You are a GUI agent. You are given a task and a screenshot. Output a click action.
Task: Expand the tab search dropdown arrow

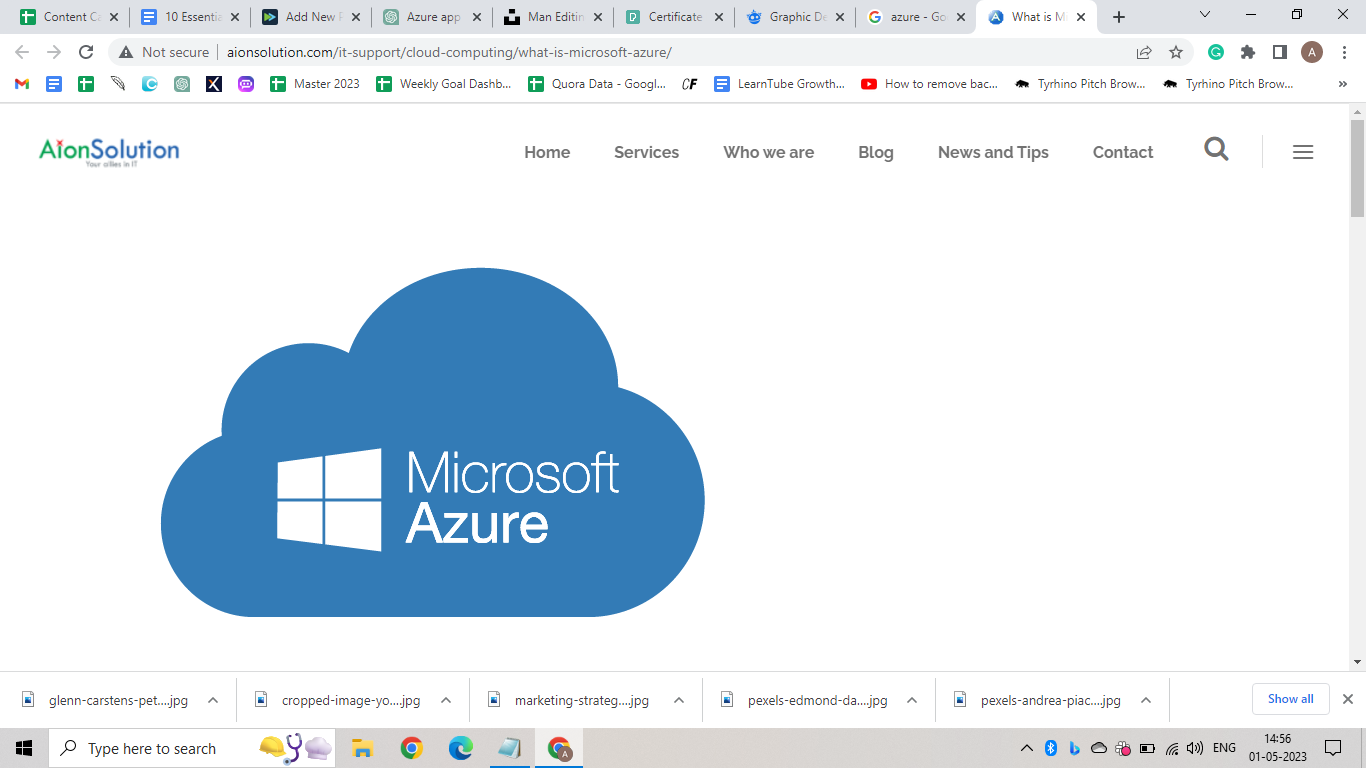pyautogui.click(x=1205, y=16)
